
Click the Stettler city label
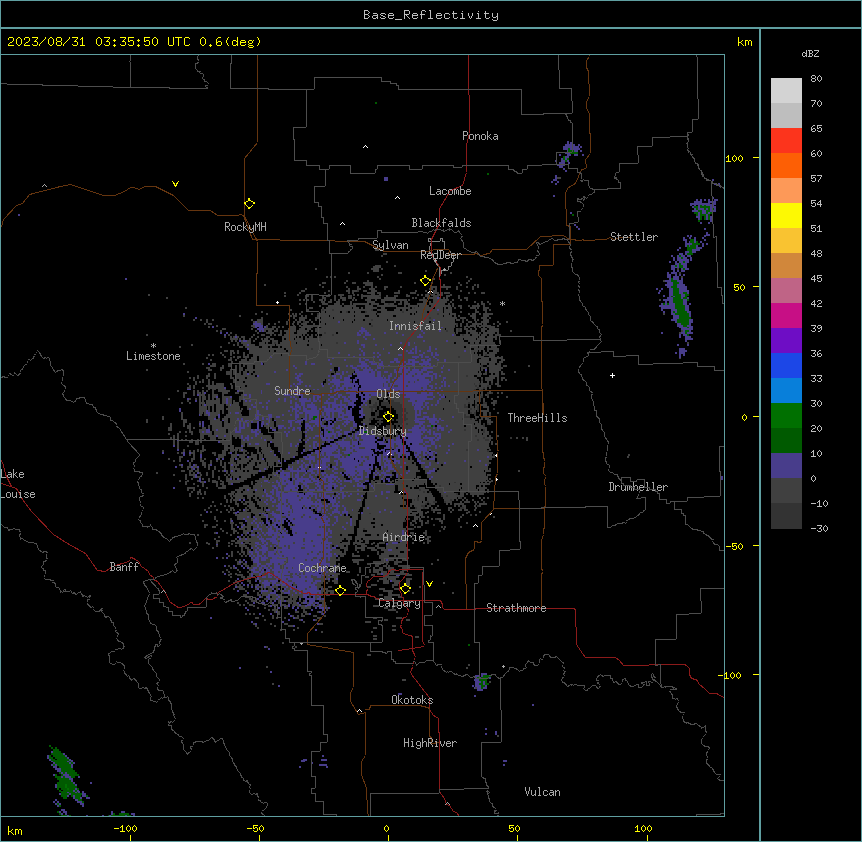coord(634,237)
